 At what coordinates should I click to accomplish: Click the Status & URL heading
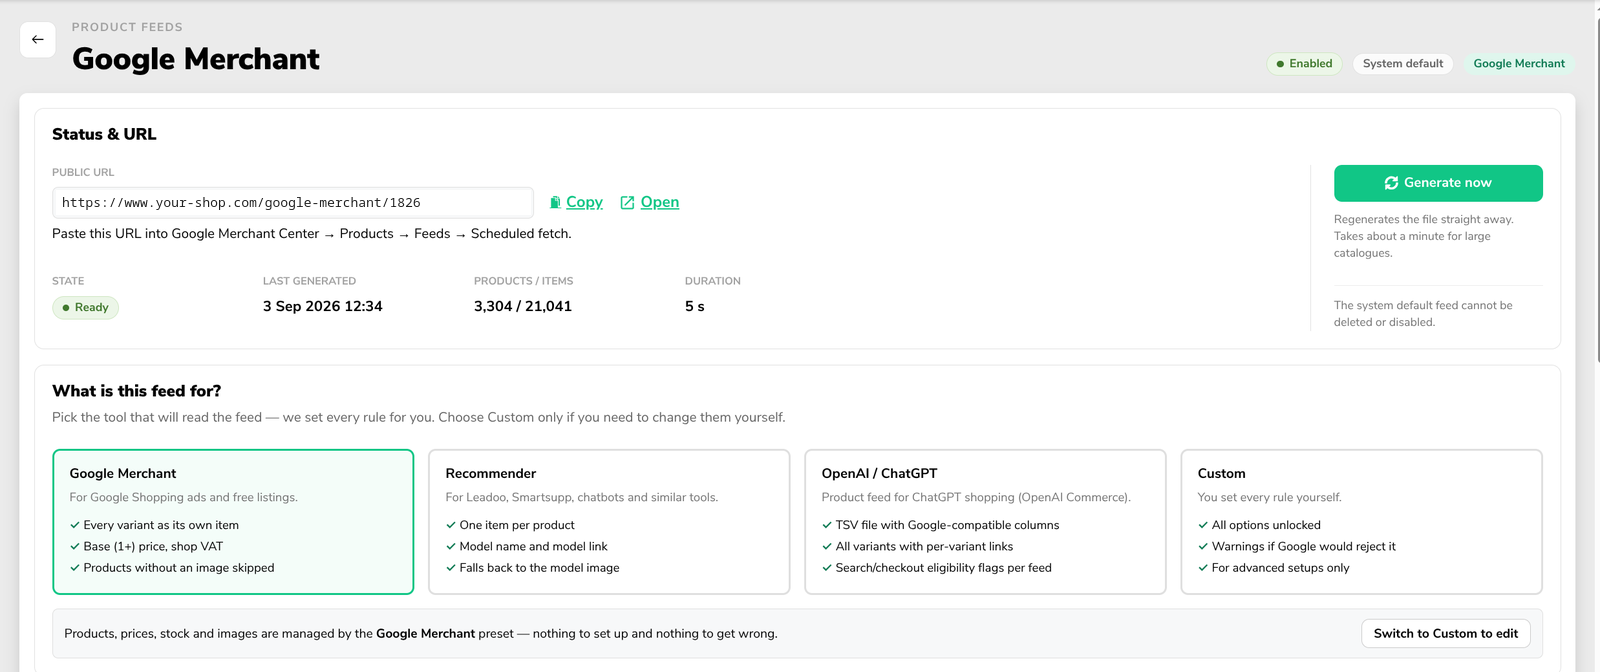(x=104, y=134)
